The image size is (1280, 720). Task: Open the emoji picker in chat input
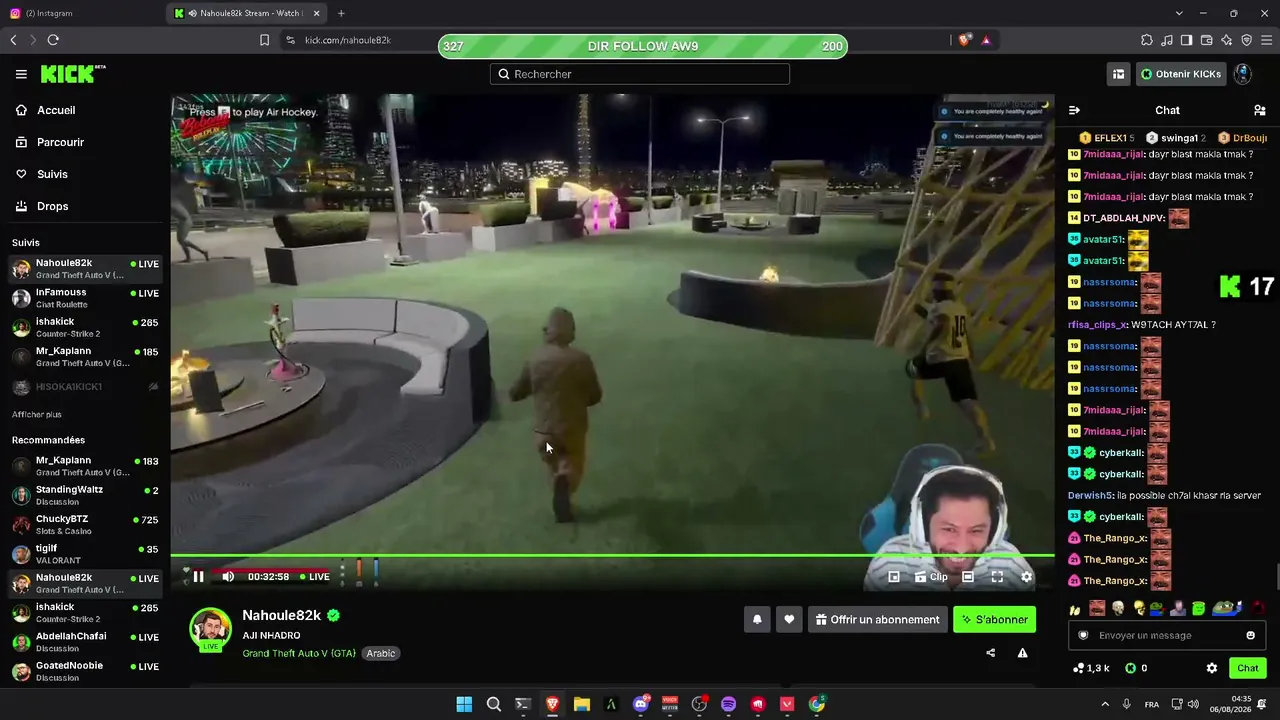1250,635
